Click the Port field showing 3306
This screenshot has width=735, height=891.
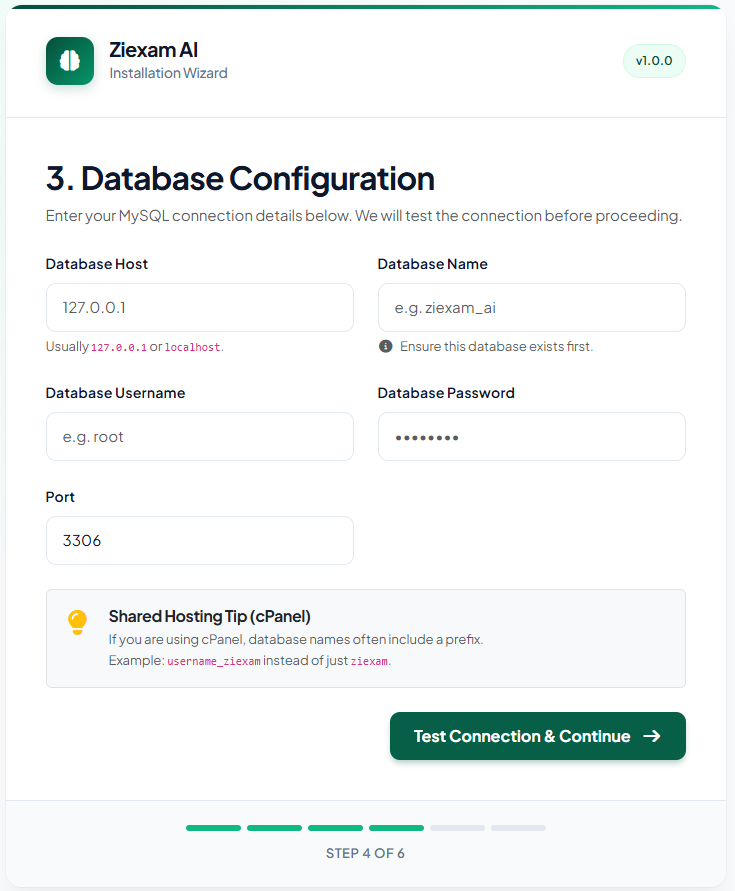[199, 540]
